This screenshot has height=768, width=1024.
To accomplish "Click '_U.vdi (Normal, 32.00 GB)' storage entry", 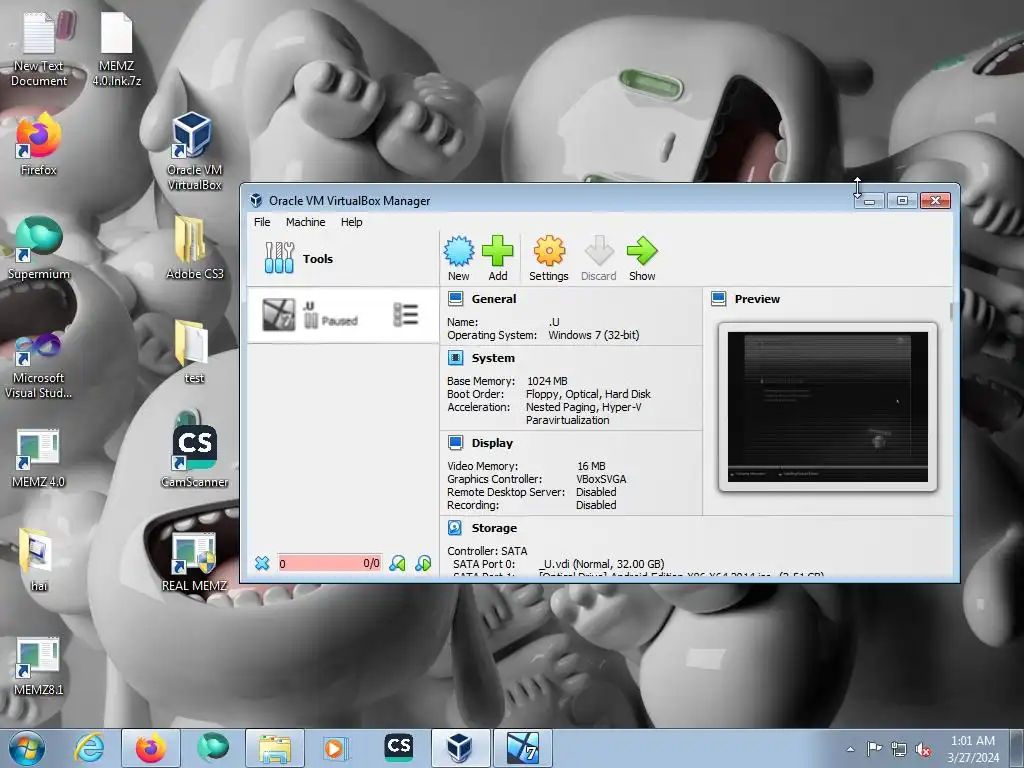I will point(602,564).
